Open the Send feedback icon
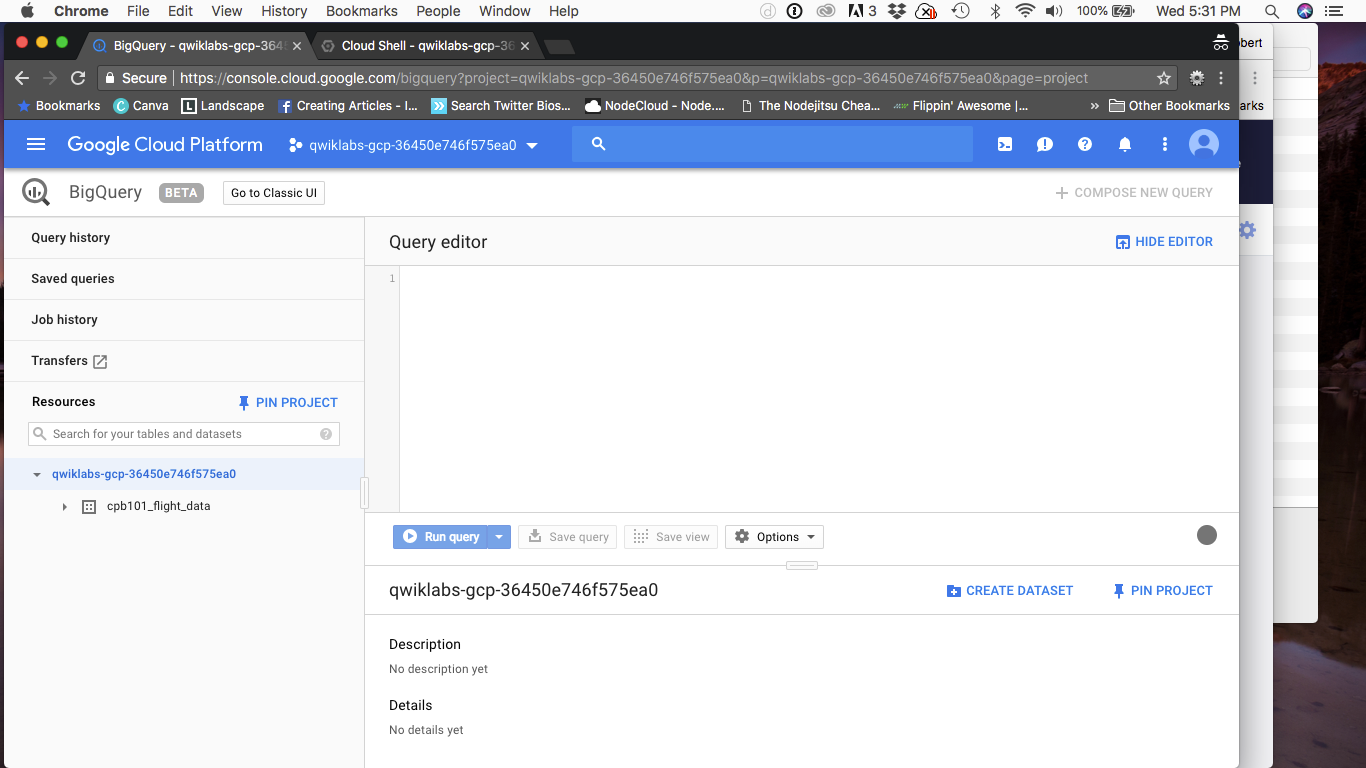1366x768 pixels. click(1044, 144)
